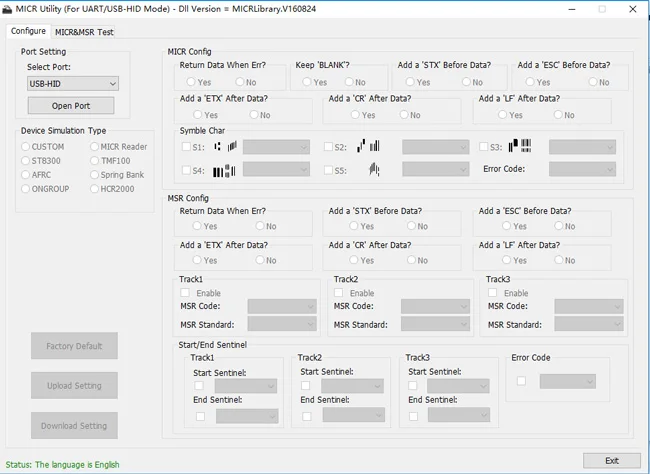The width and height of the screenshot is (650, 474).
Task: Click the MICR Utility app icon in title bar
Action: 8,10
